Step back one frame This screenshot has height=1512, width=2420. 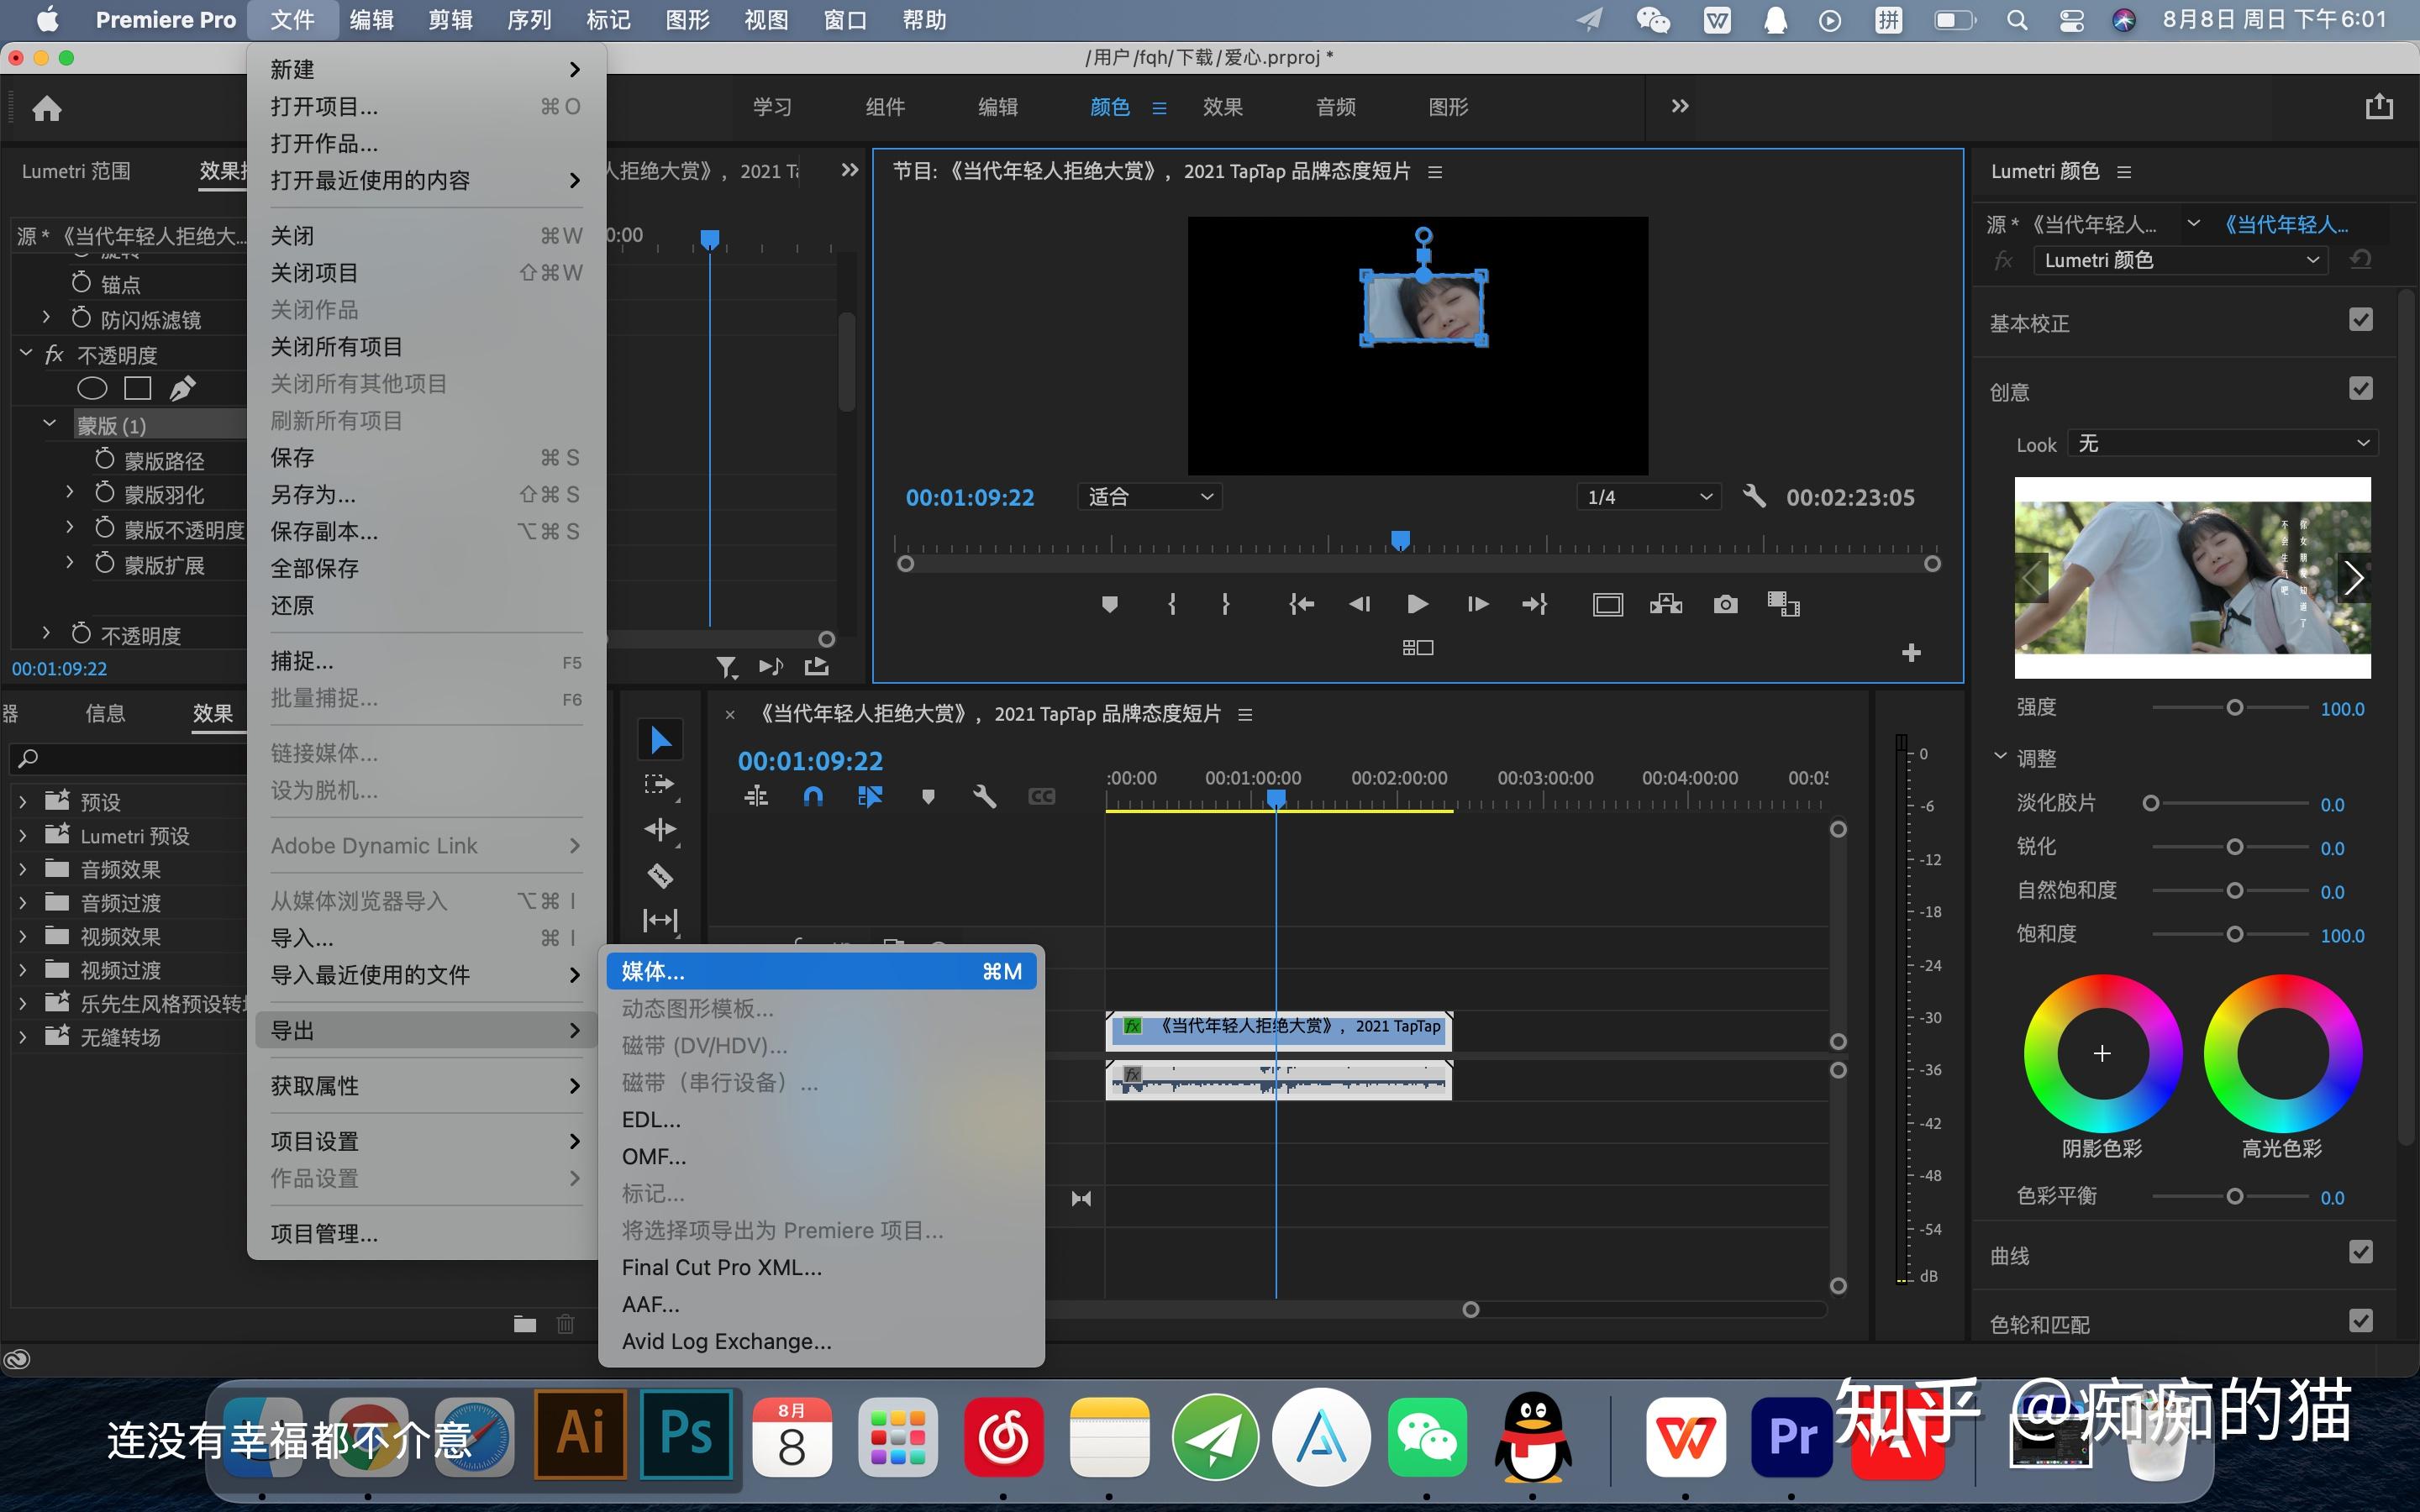coord(1359,604)
